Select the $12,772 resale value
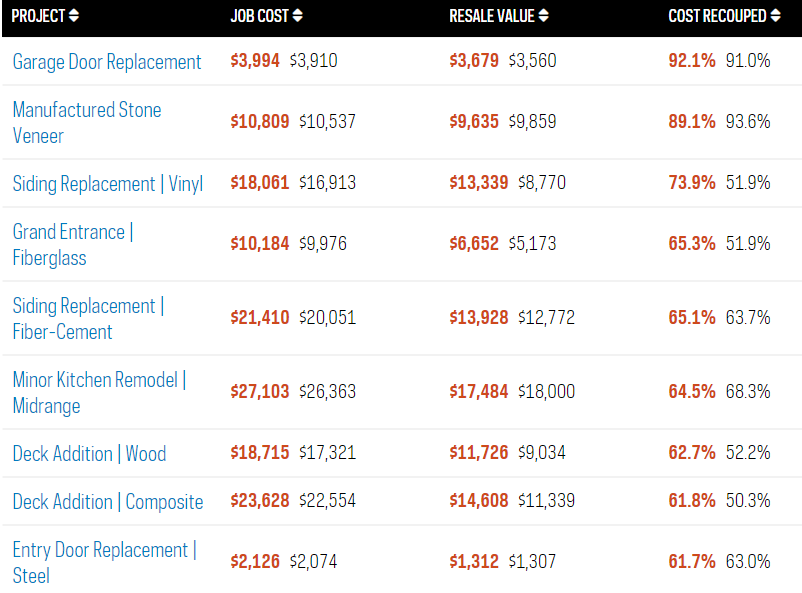Screen dimensions: 802x593 (546, 318)
